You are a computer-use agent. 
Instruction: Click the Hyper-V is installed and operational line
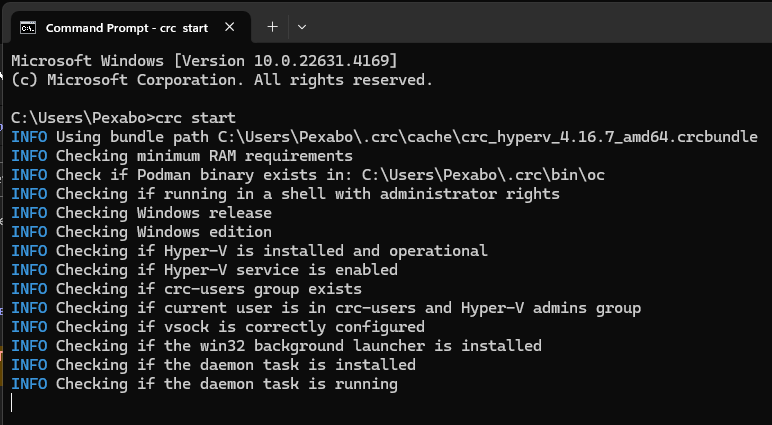tap(249, 251)
